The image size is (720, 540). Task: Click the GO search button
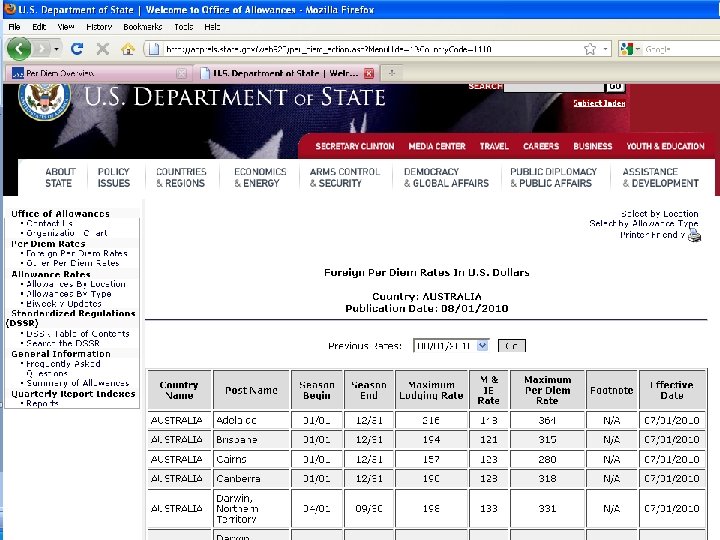coord(615,86)
